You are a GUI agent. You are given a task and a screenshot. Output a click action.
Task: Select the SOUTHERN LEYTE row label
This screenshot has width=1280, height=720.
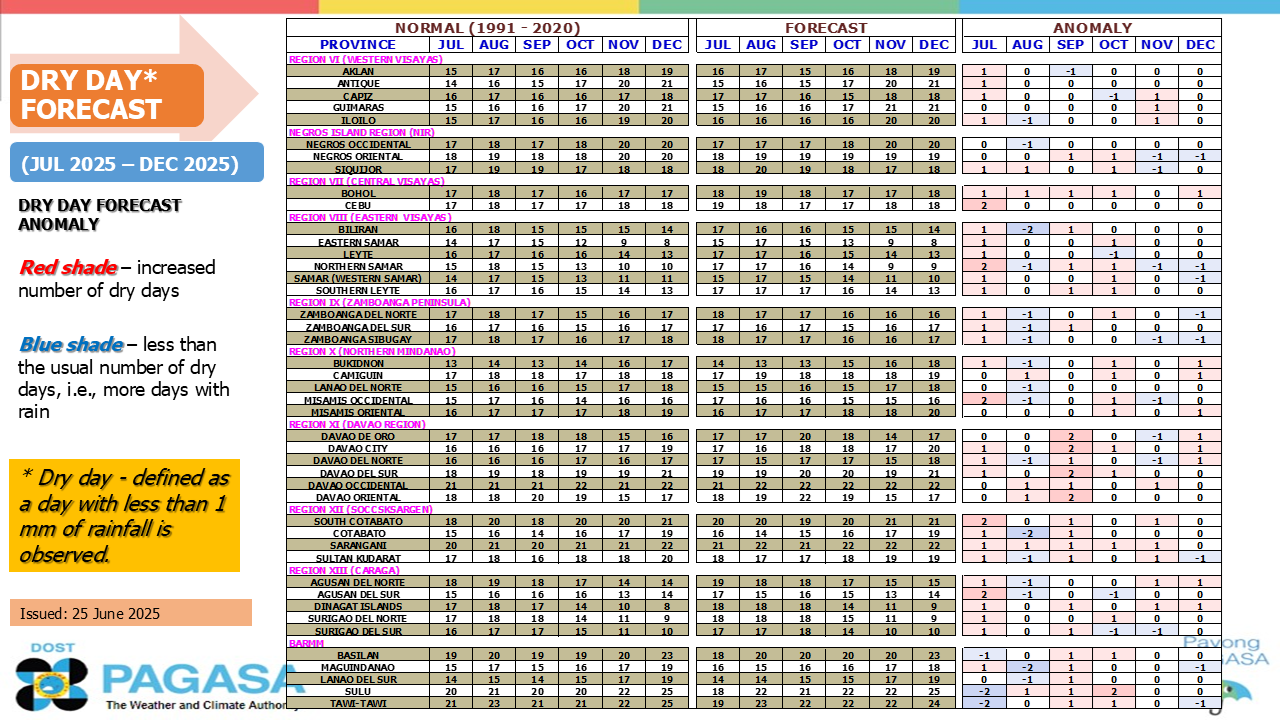point(358,290)
